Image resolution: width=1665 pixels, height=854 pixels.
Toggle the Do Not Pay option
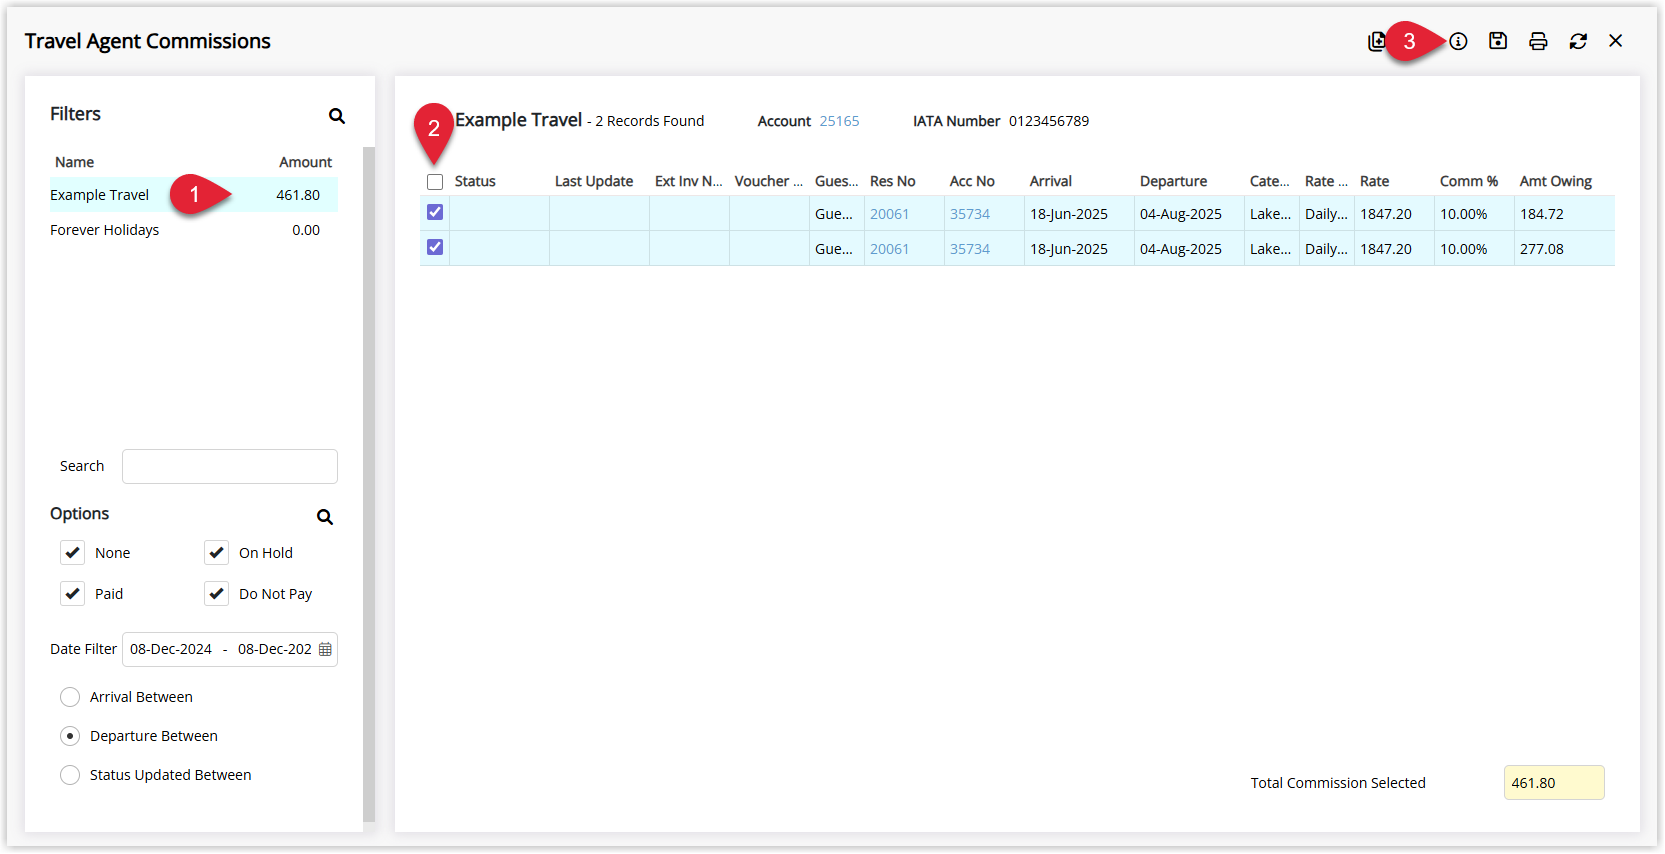(x=217, y=593)
